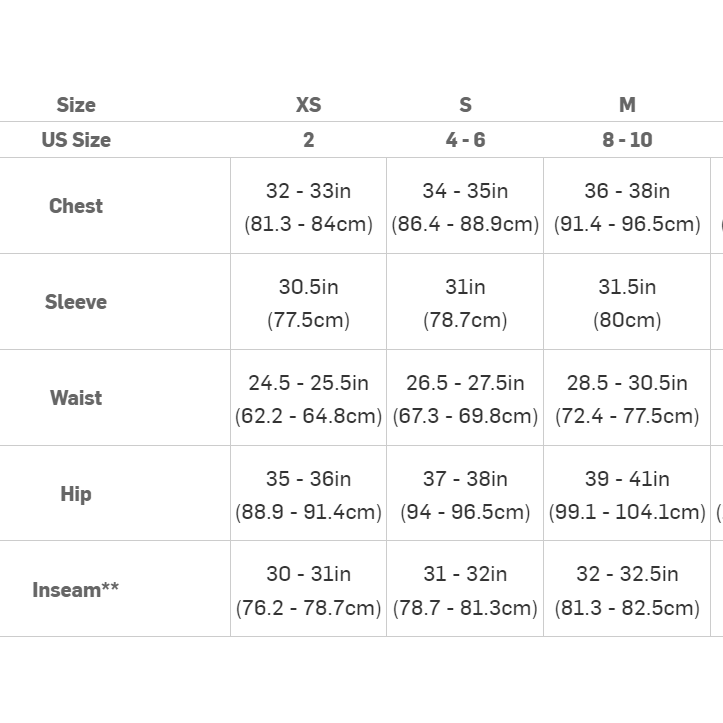723x723 pixels.
Task: Click the XS size column header
Action: tap(308, 105)
